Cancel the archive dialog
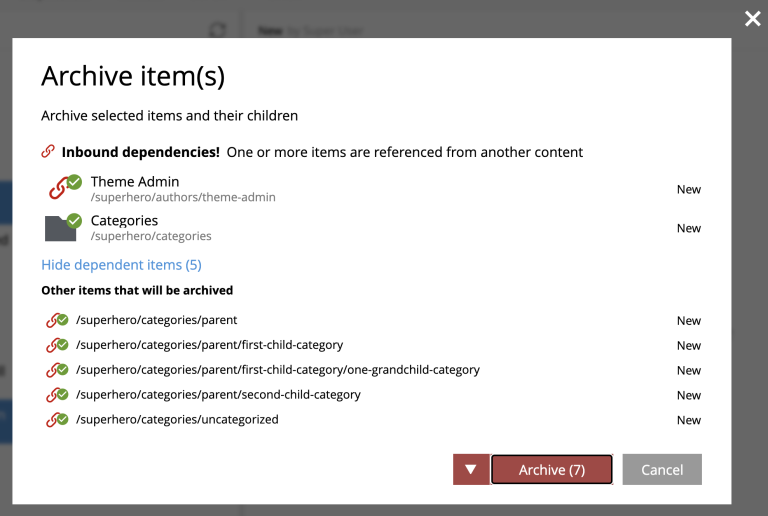The width and height of the screenshot is (768, 516). (x=661, y=469)
